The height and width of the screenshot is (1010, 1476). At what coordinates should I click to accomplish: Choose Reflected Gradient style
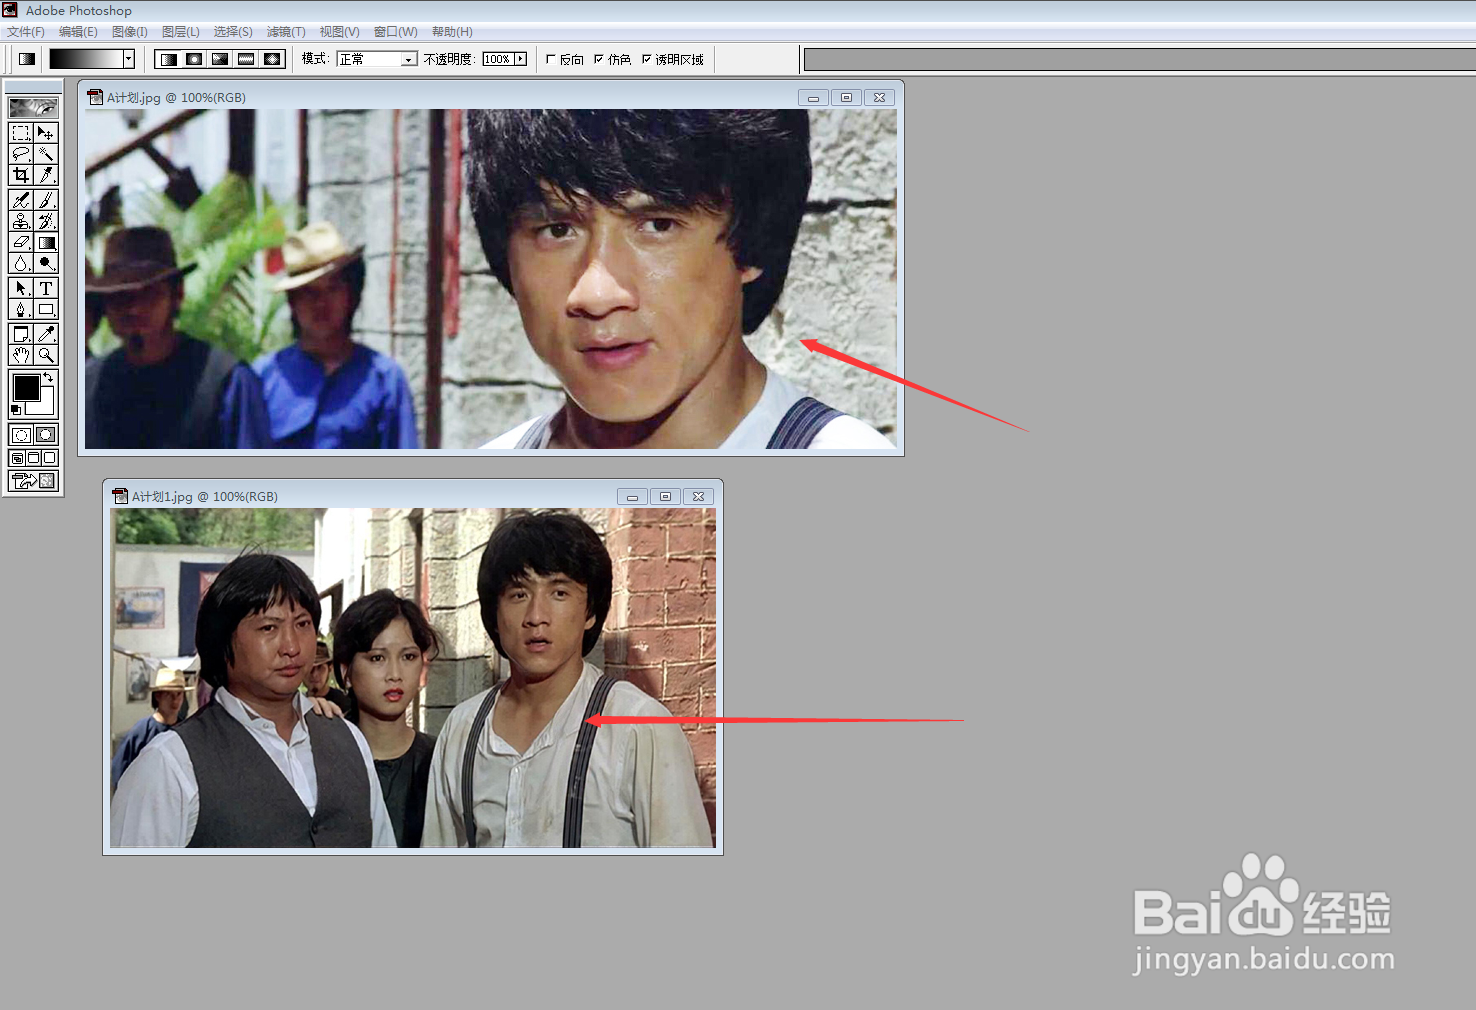pyautogui.click(x=246, y=59)
